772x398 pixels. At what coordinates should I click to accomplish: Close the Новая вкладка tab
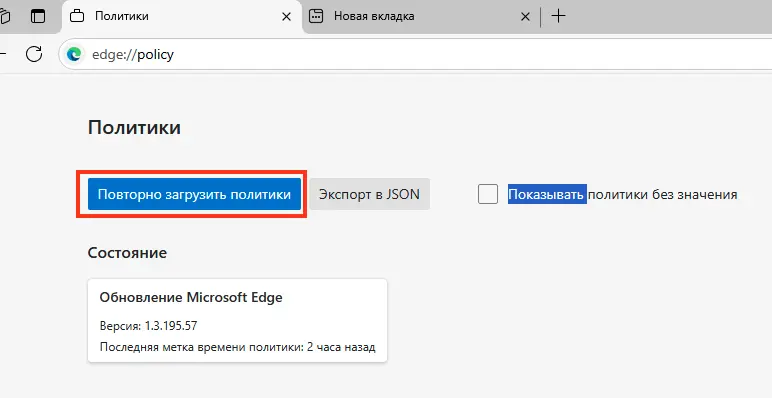tap(525, 17)
